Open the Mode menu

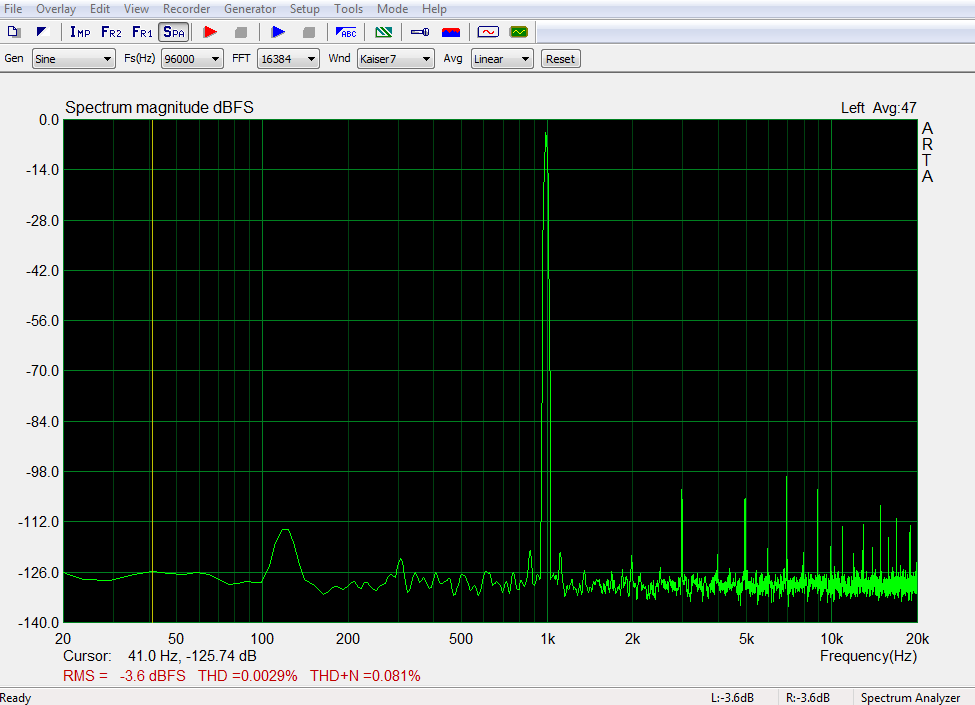(x=392, y=9)
